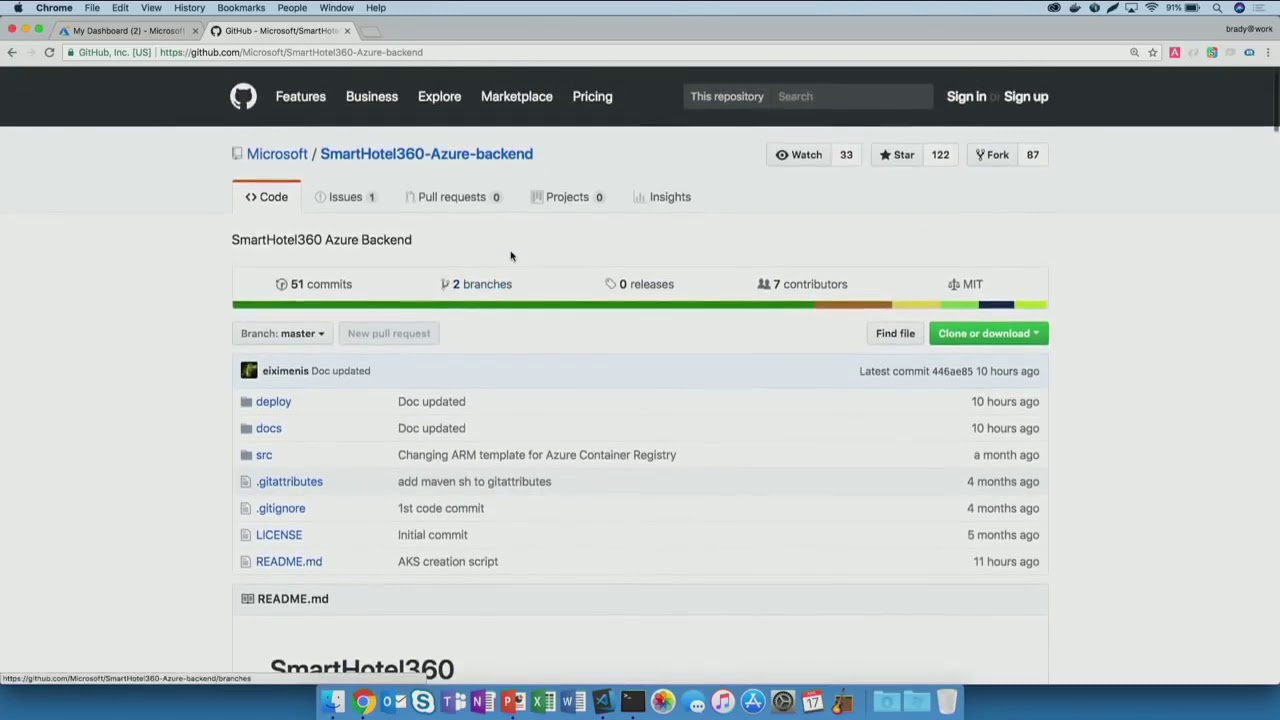Select the Code tab
The height and width of the screenshot is (720, 1280).
266,197
